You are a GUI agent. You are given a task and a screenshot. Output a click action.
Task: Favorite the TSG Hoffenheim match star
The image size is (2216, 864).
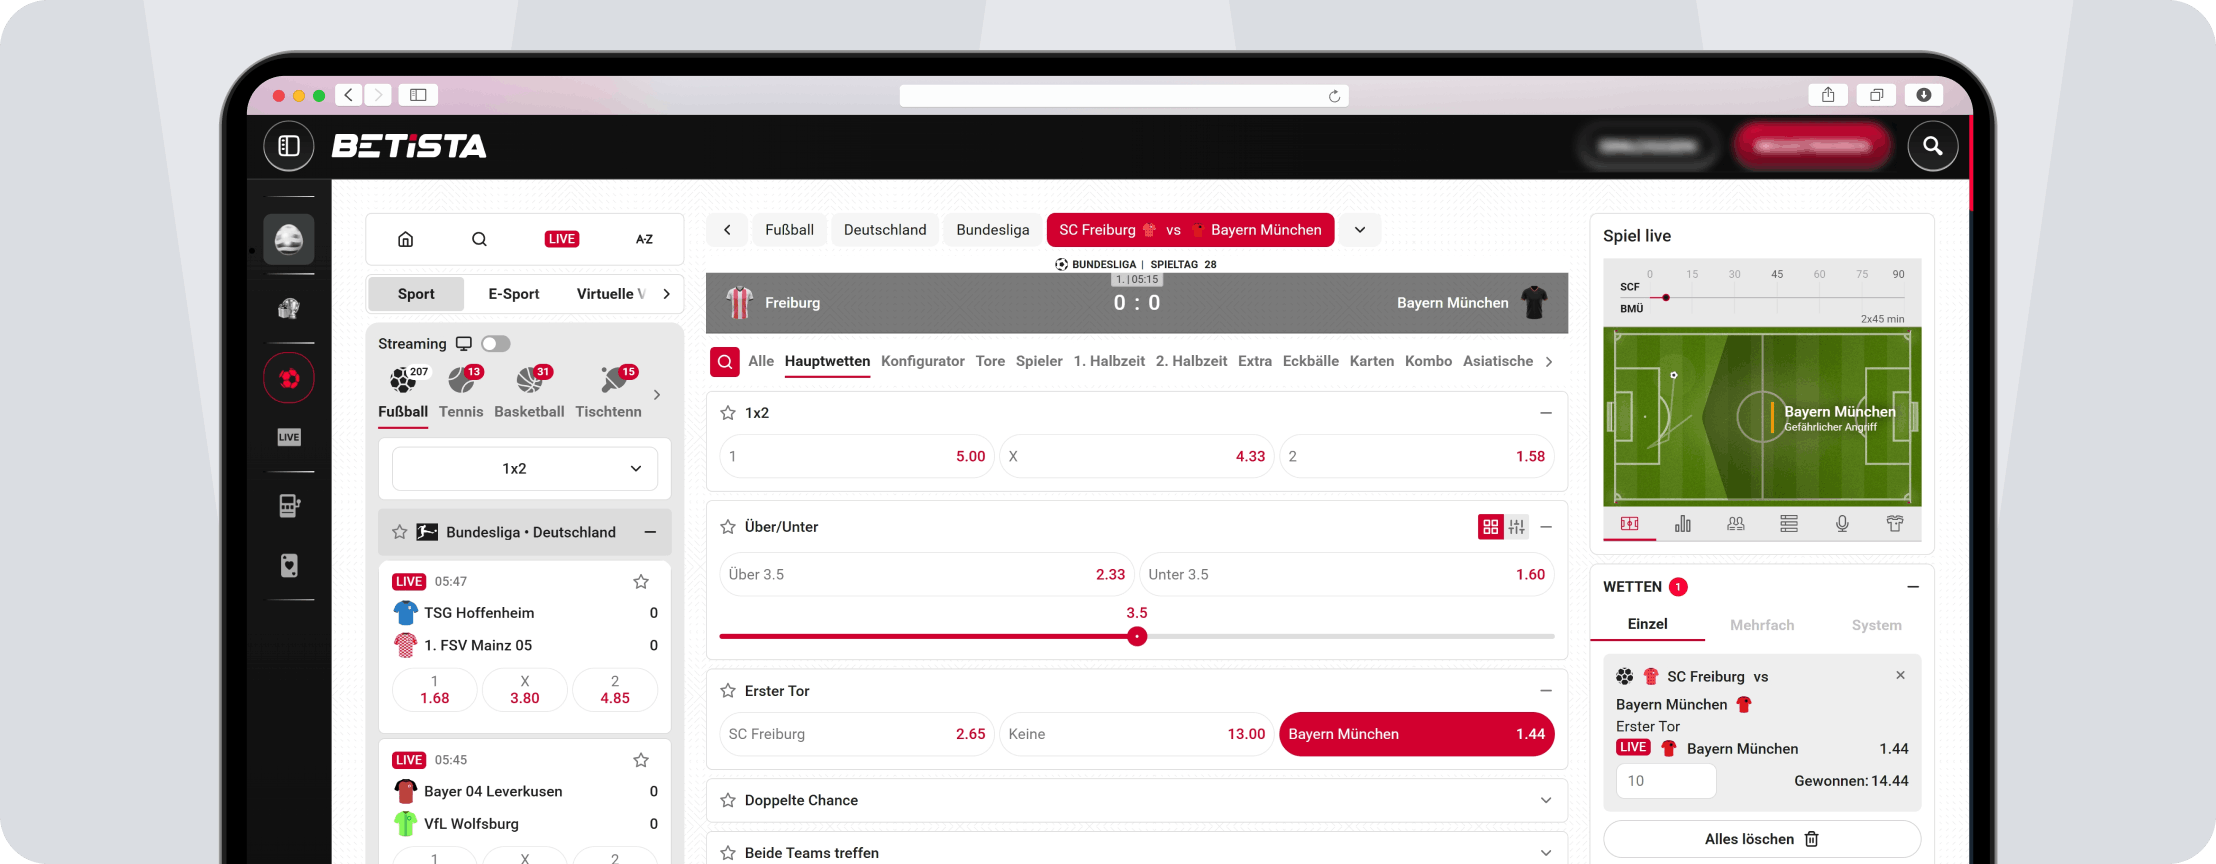click(x=641, y=581)
